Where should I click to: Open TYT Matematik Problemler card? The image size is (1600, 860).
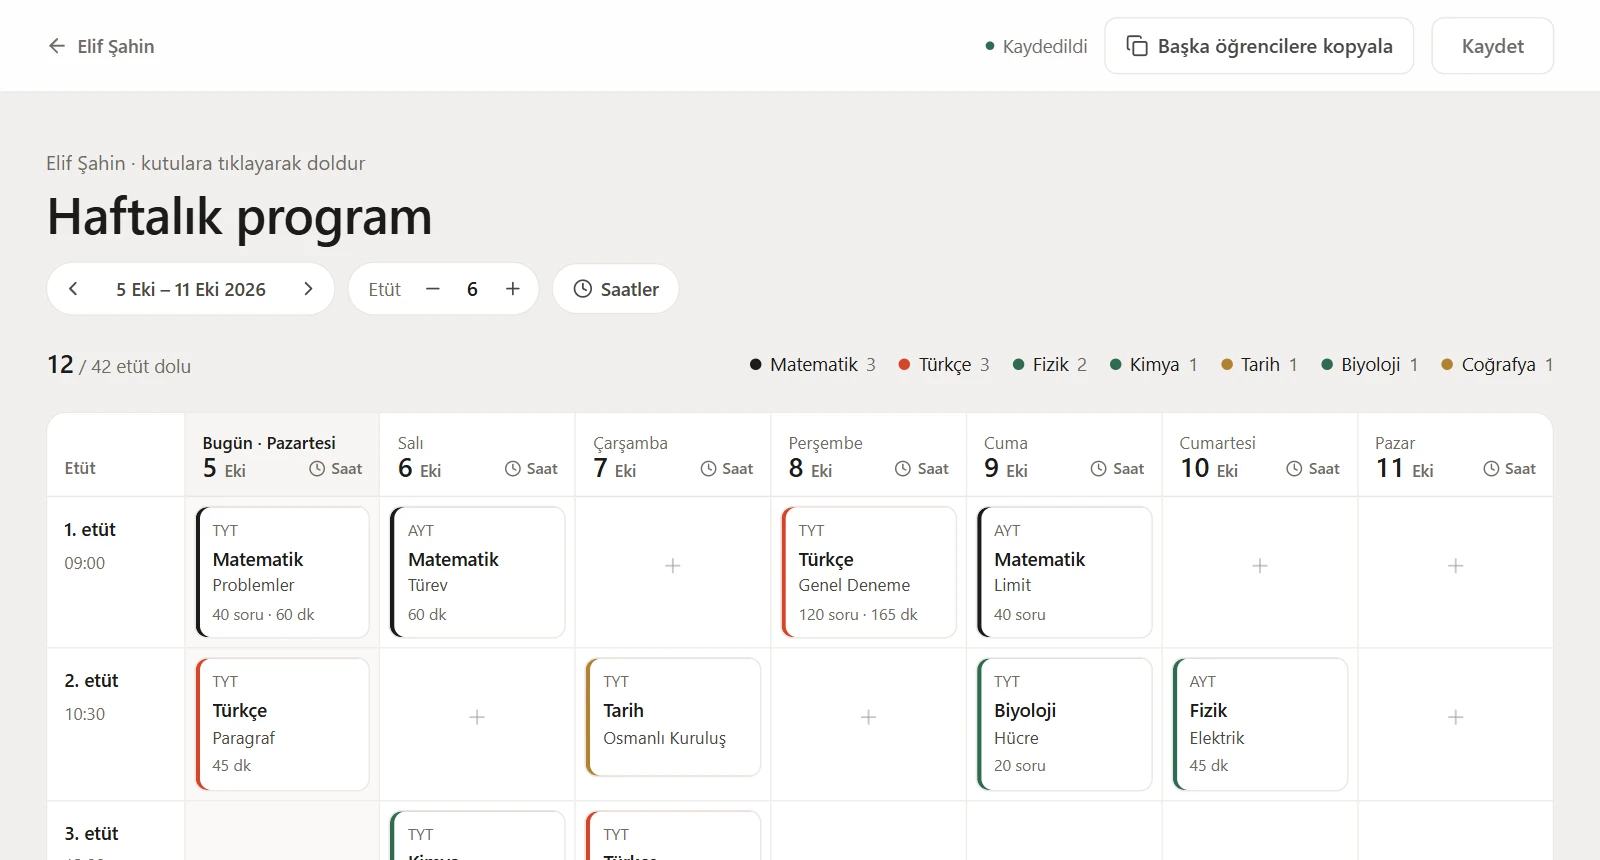pos(283,572)
